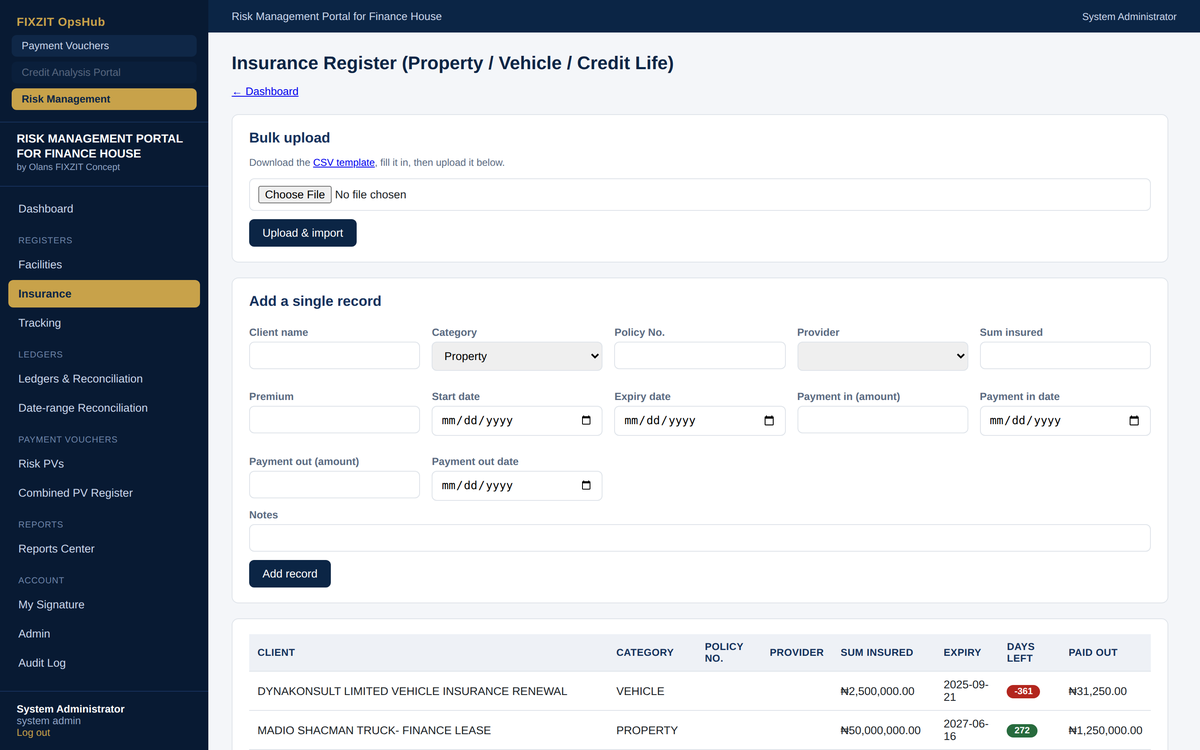Viewport: 1200px width, 750px height.
Task: Click the 272 days left badge
Action: 1022,730
